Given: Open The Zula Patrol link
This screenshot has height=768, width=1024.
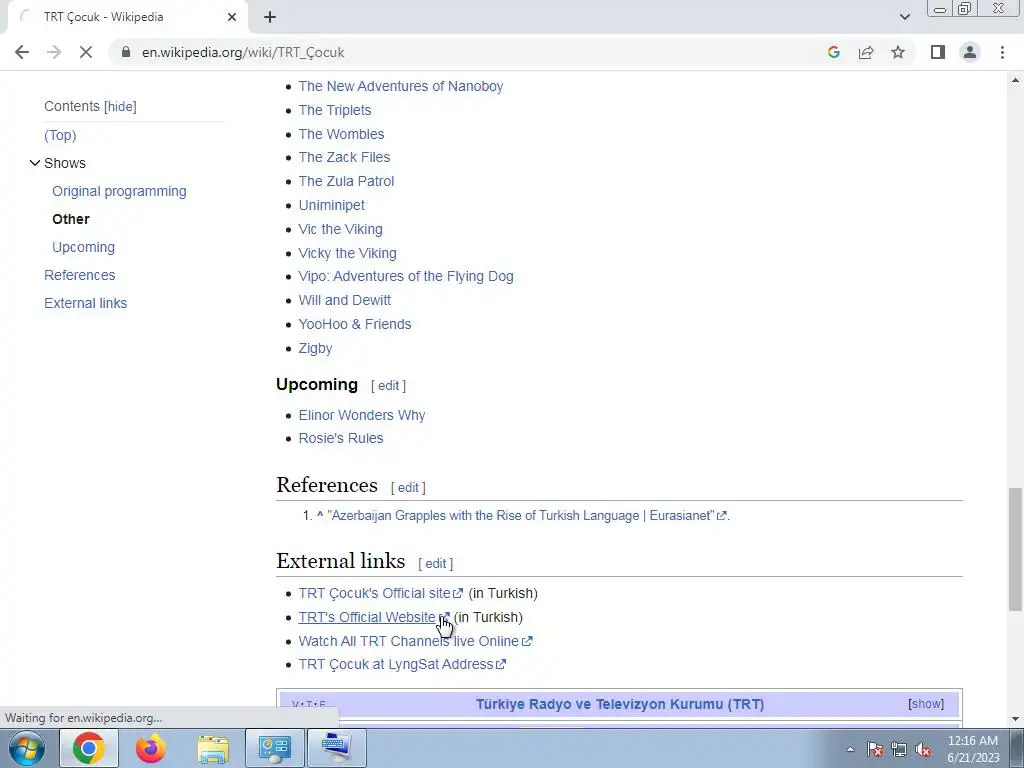Looking at the screenshot, I should coord(346,182).
